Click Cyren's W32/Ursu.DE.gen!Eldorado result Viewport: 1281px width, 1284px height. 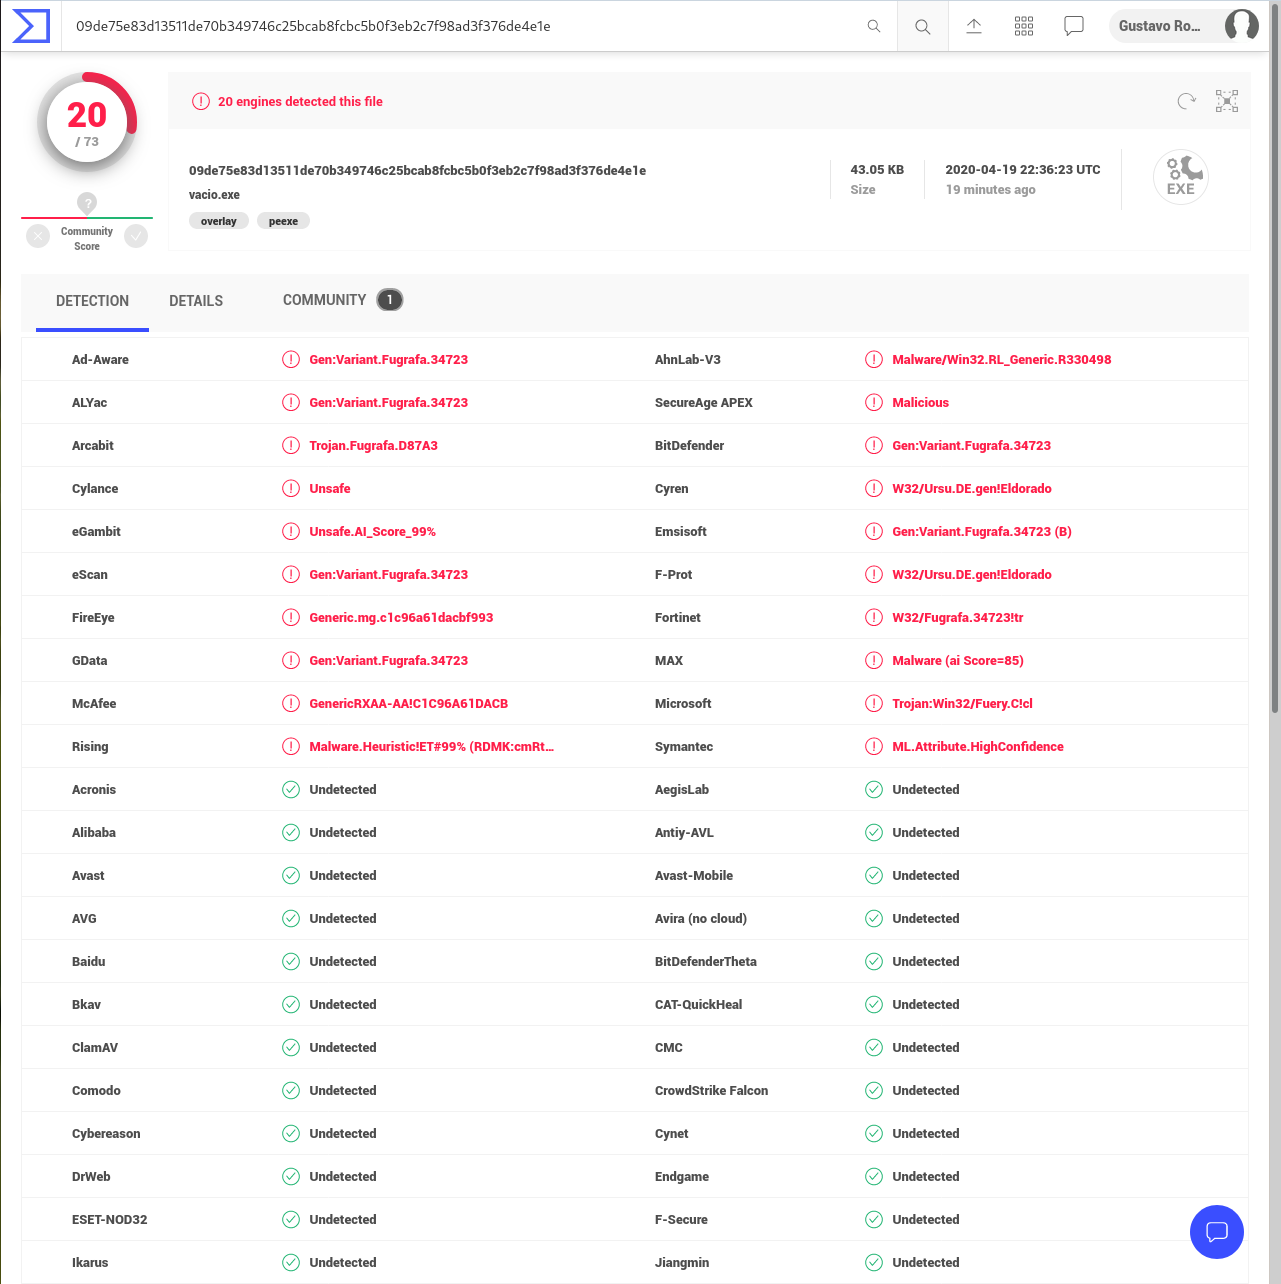pyautogui.click(x=972, y=489)
